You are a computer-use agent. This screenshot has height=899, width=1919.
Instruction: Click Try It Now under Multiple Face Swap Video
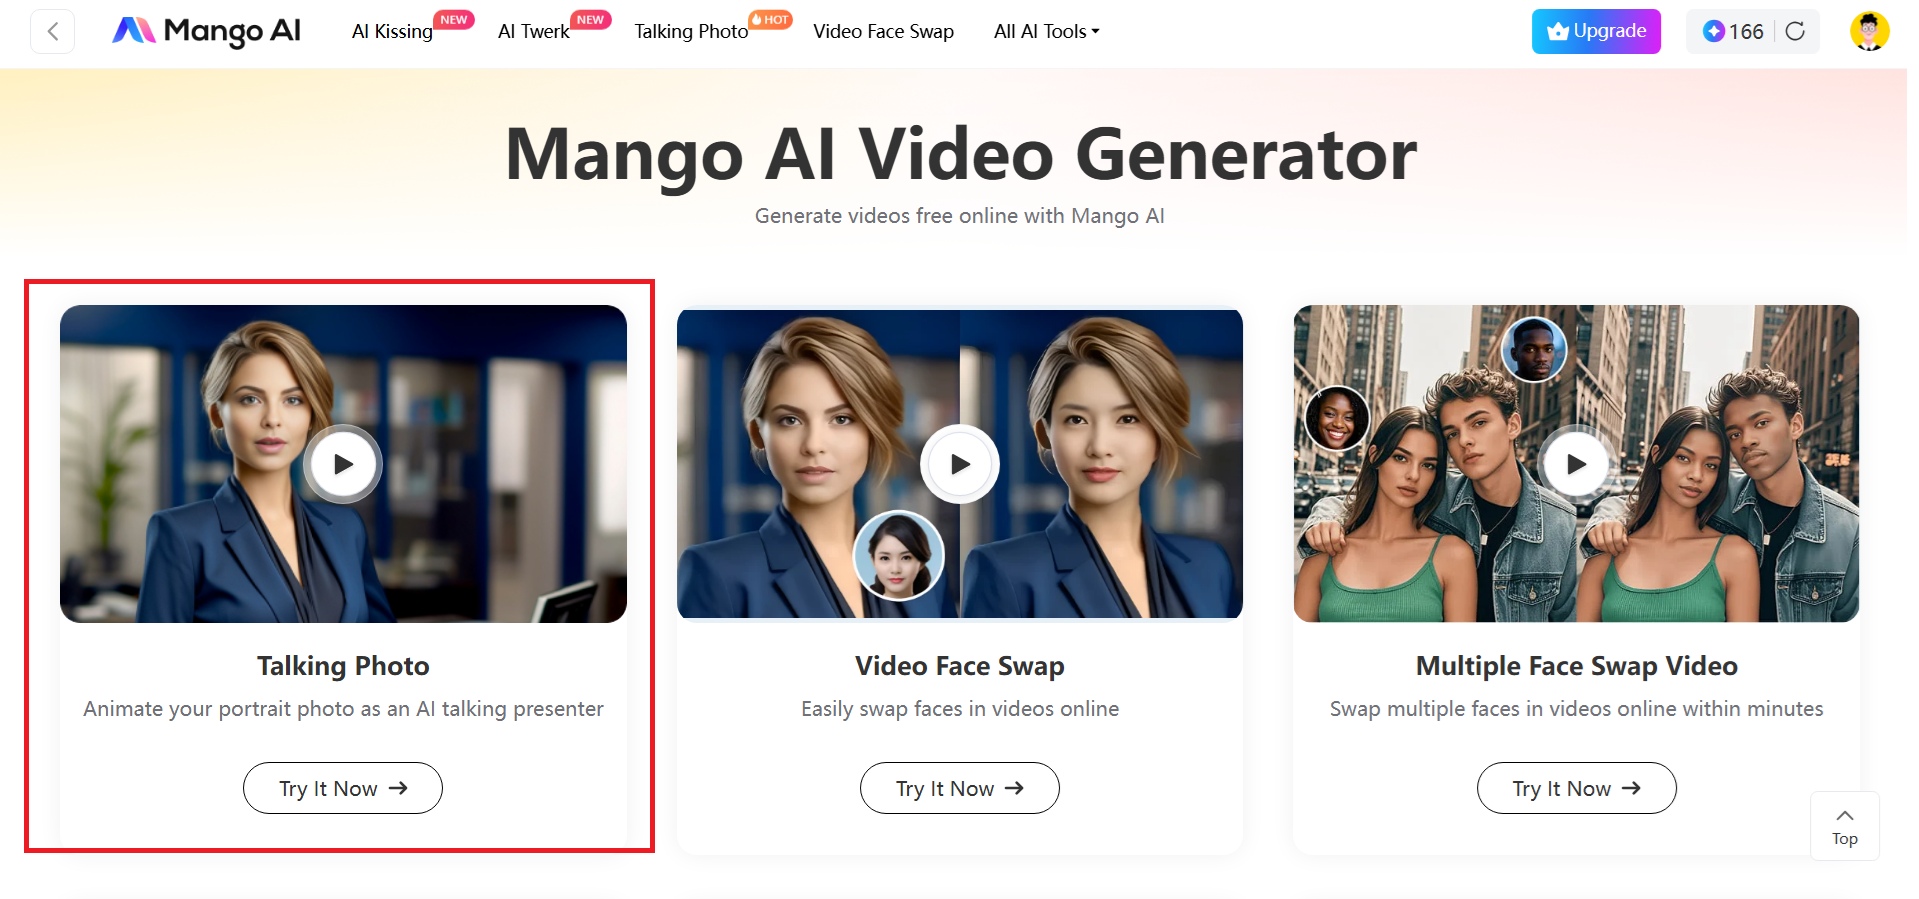(1576, 788)
